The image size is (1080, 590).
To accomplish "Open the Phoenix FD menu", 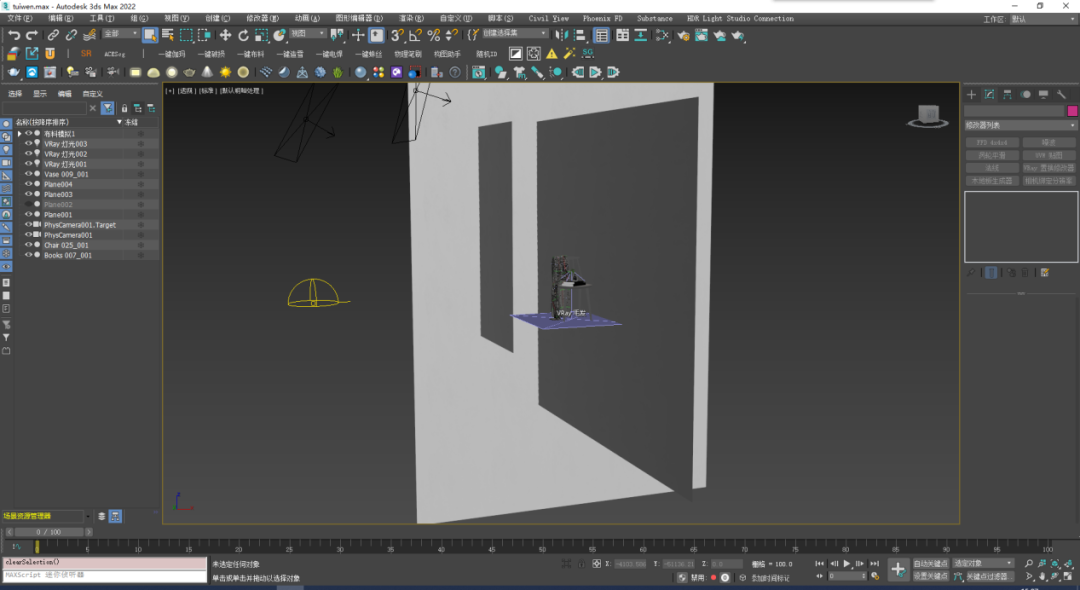I will (x=602, y=18).
